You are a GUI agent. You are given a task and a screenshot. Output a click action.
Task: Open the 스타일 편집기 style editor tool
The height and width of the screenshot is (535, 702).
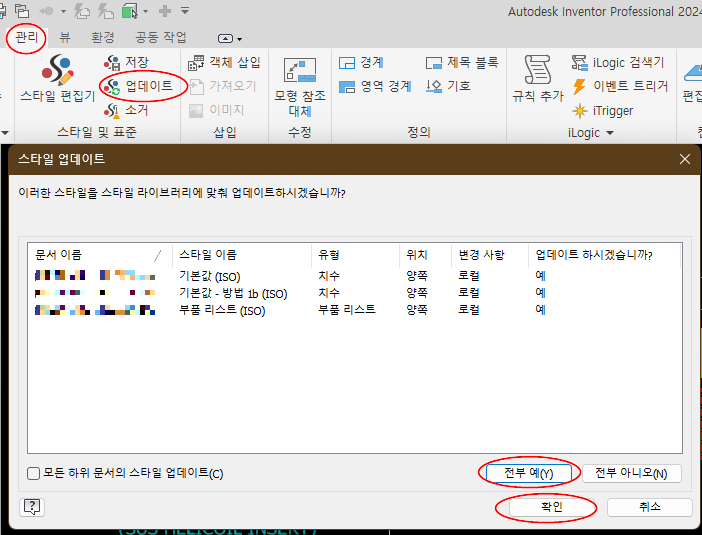(58, 78)
